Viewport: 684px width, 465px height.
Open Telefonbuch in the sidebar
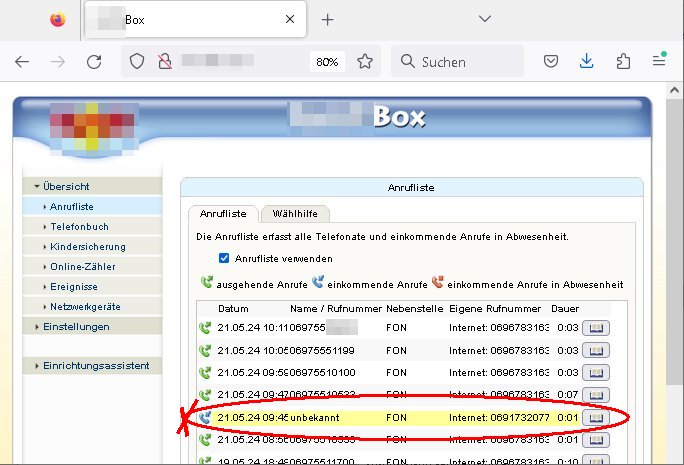pyautogui.click(x=79, y=227)
